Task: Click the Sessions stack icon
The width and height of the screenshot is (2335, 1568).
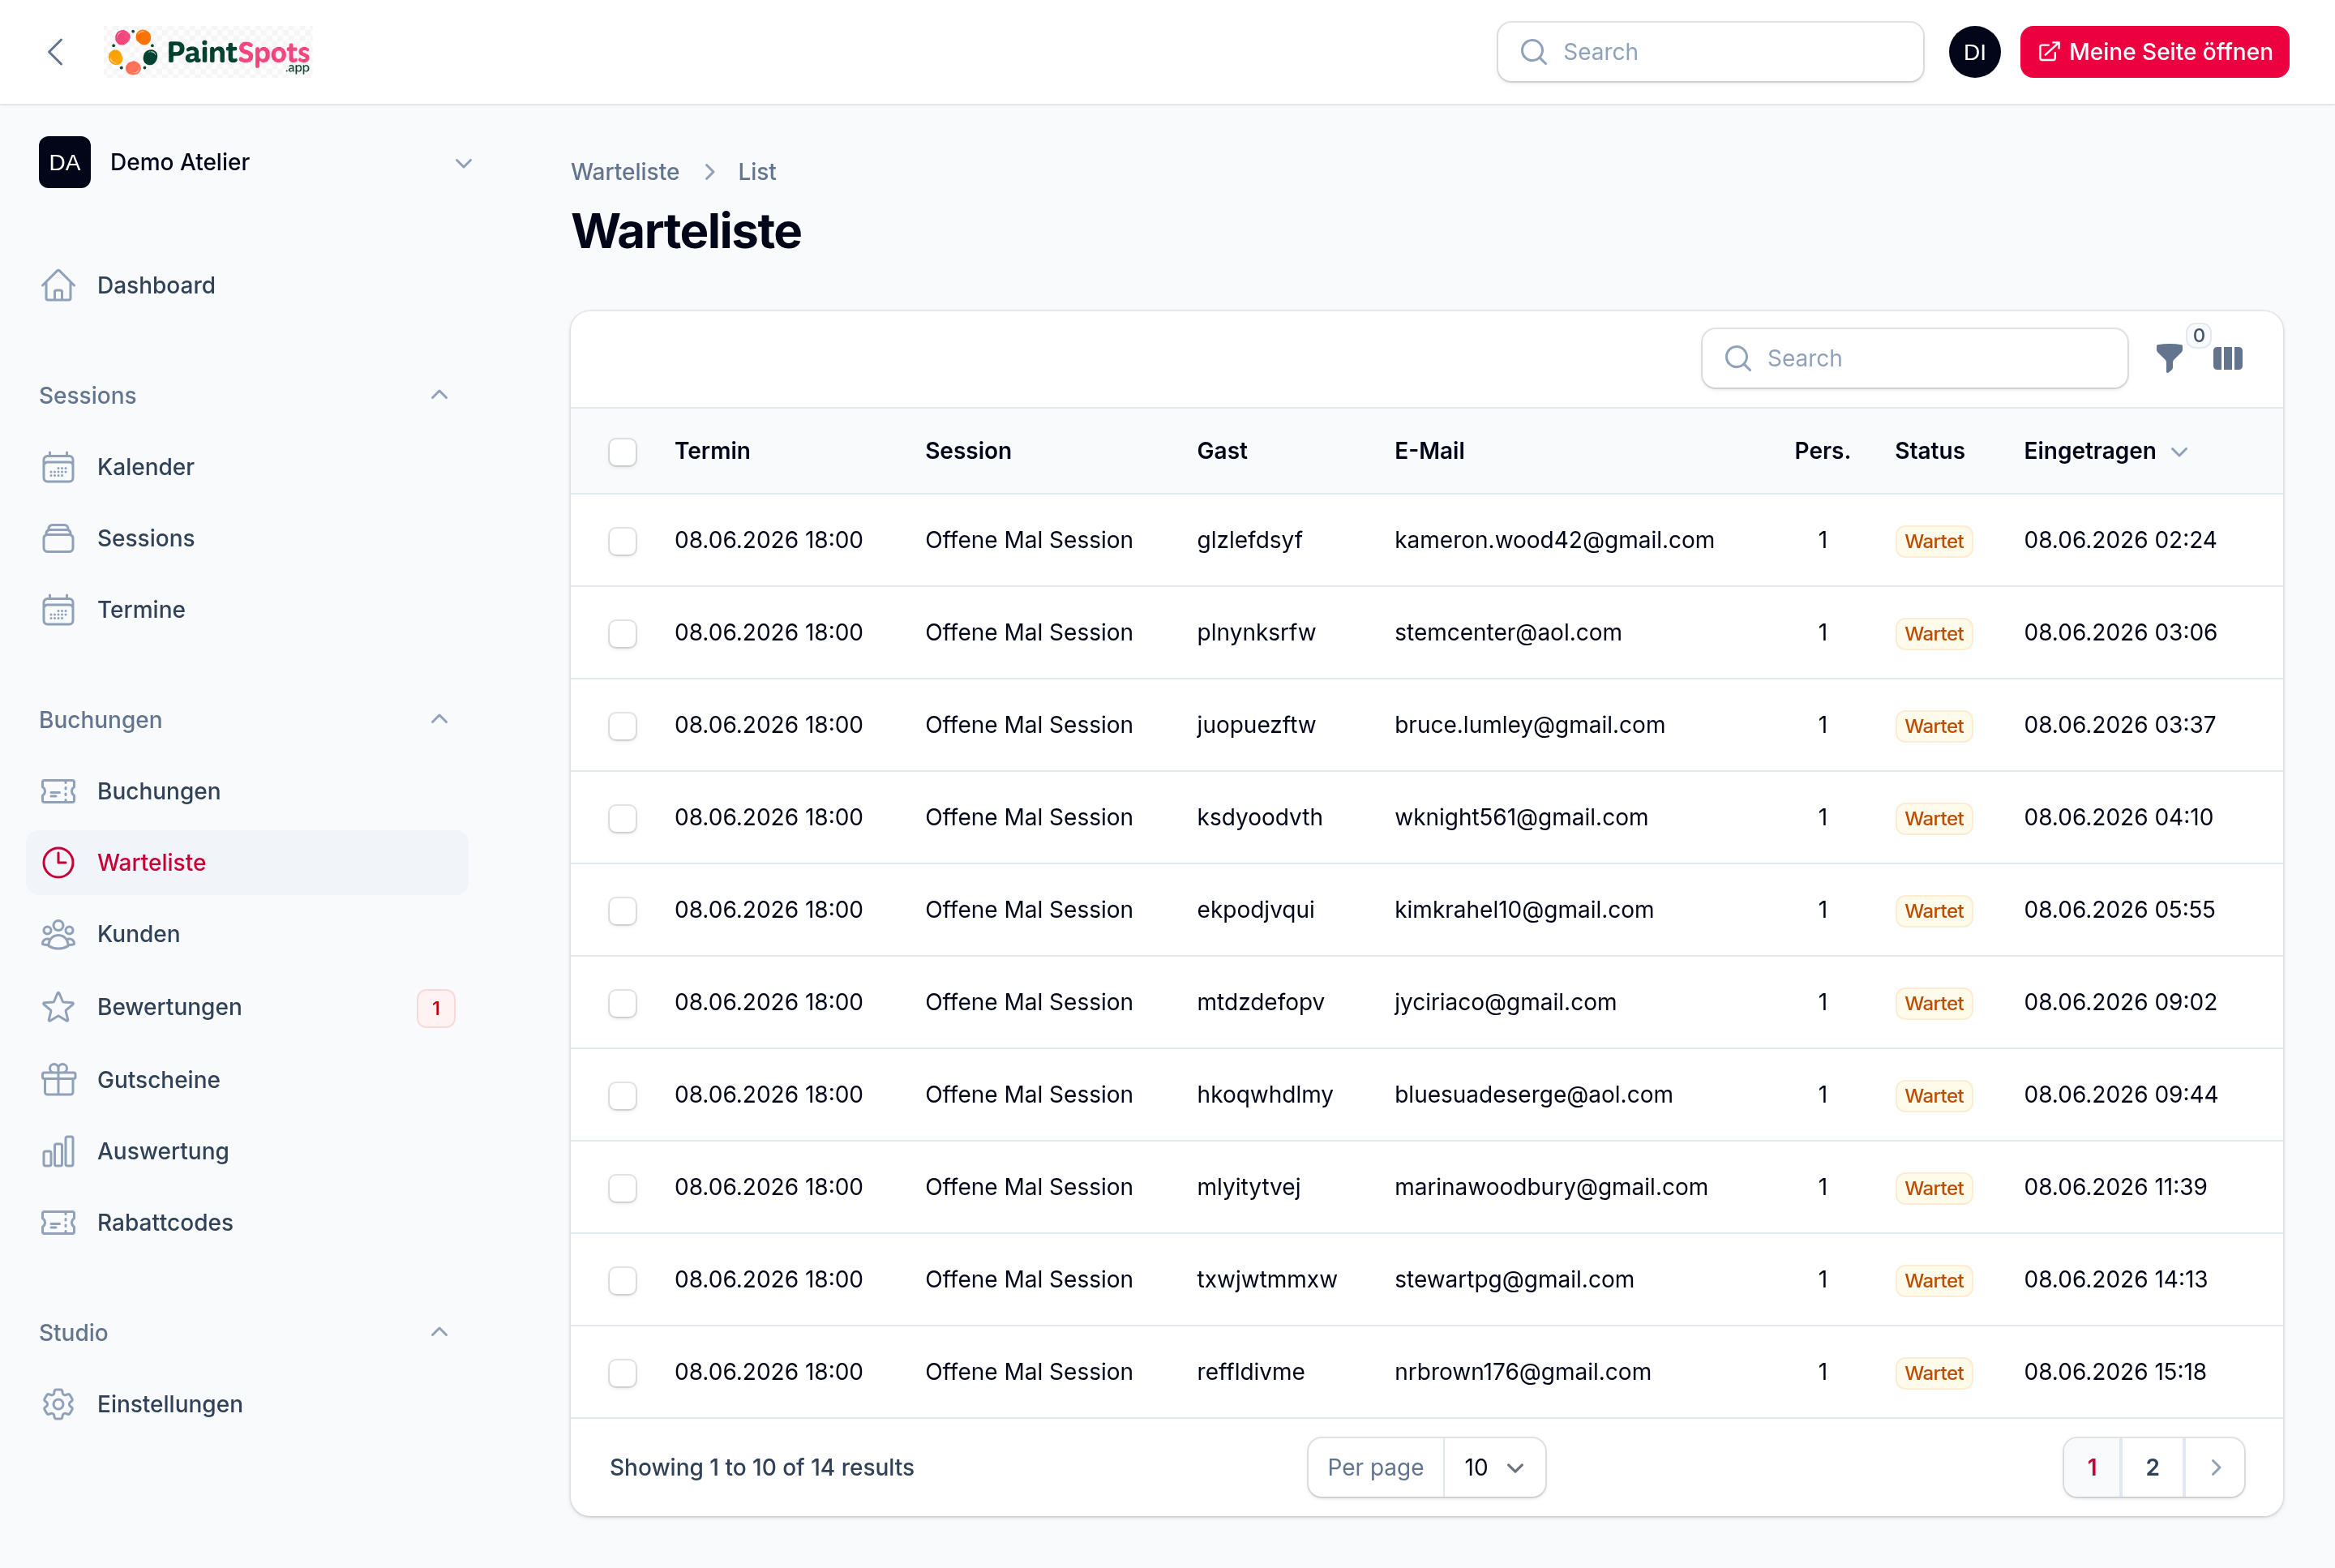Action: [58, 538]
